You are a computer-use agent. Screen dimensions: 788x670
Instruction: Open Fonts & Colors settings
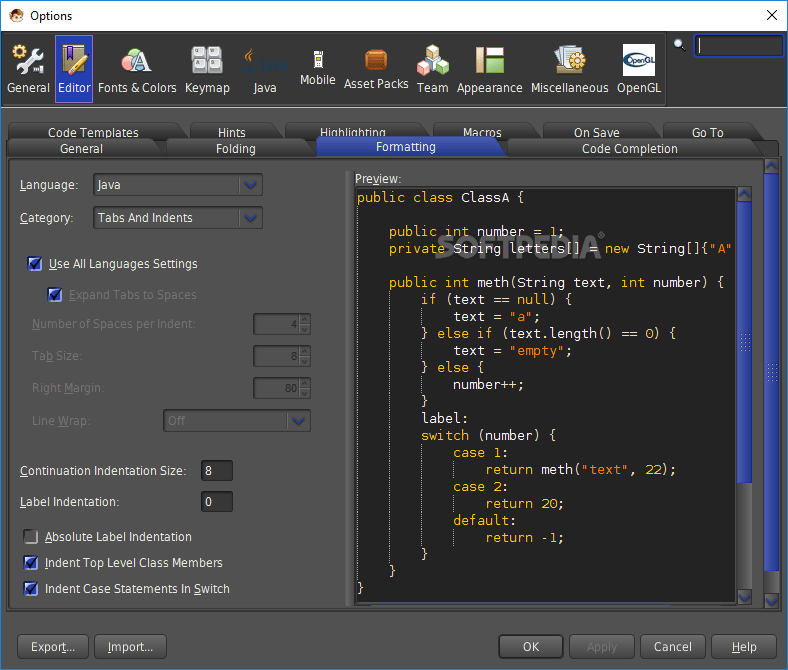[137, 69]
